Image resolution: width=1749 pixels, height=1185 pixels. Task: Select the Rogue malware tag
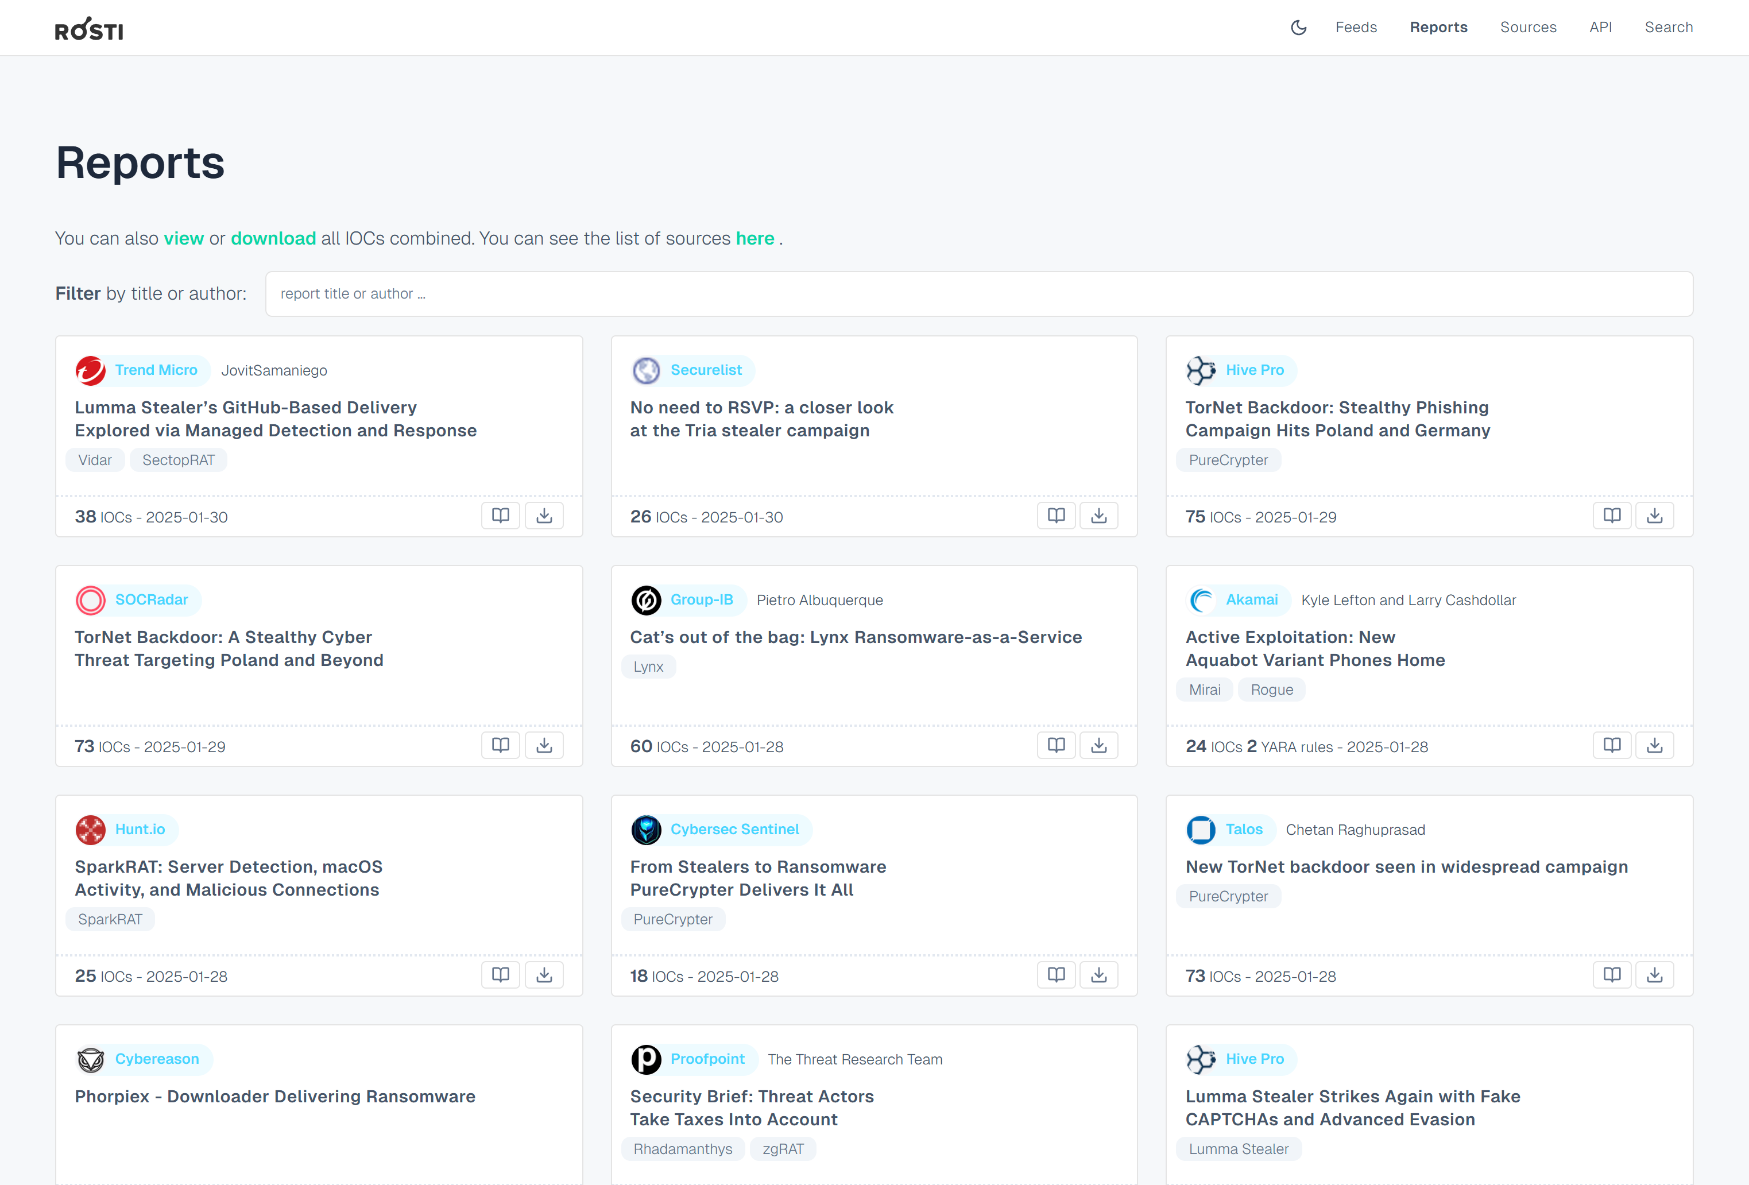tap(1272, 690)
